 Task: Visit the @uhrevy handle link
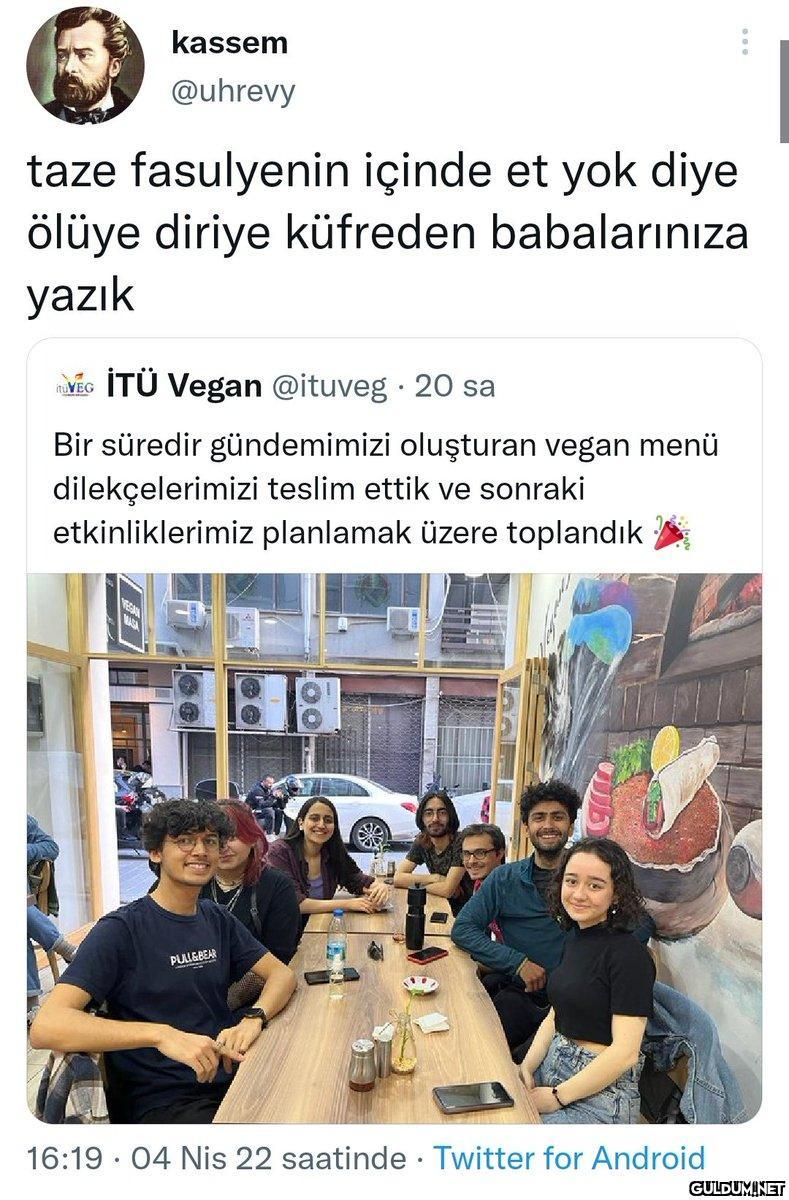point(233,92)
